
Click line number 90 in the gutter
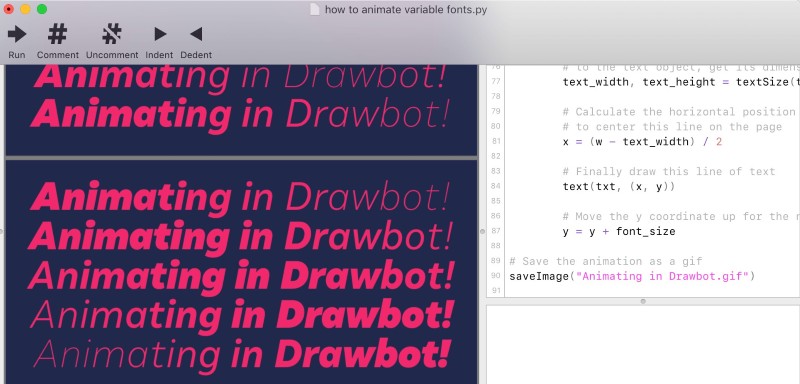point(495,276)
